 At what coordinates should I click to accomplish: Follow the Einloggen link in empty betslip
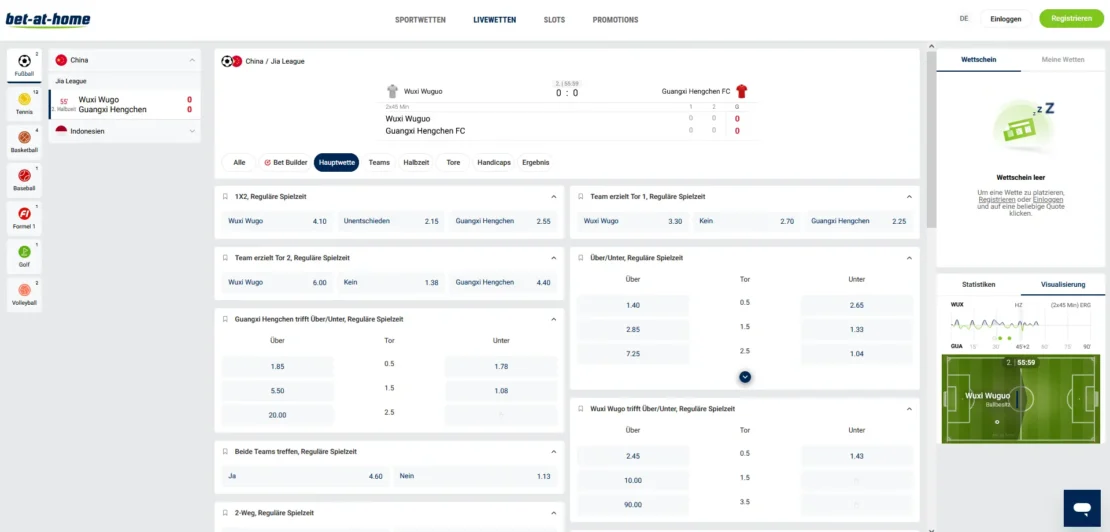[x=1048, y=200]
